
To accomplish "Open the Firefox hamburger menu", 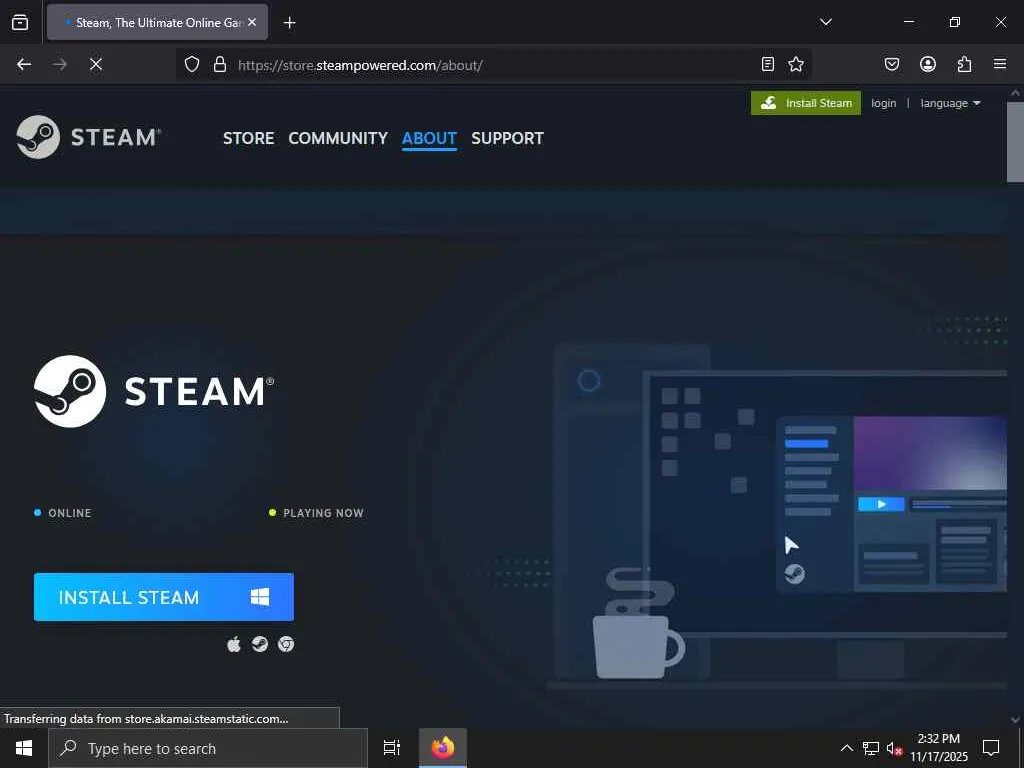I will 1000,64.
